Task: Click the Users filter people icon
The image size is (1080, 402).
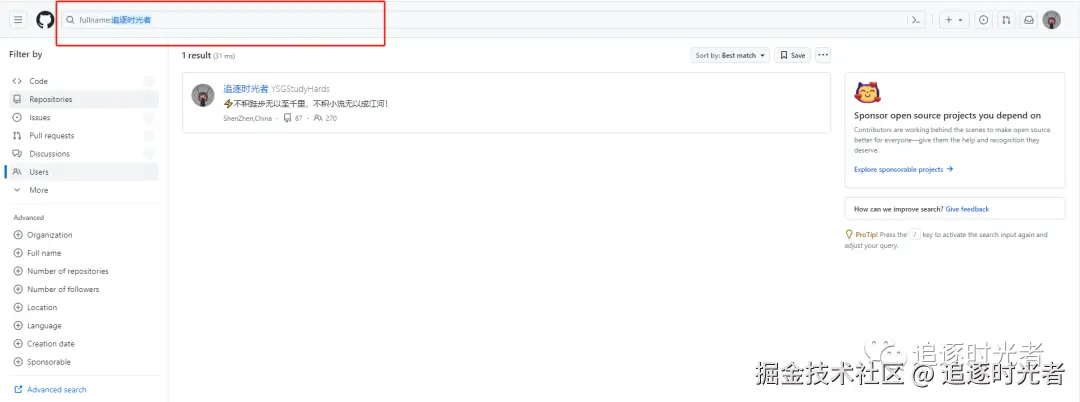Action: [17, 172]
